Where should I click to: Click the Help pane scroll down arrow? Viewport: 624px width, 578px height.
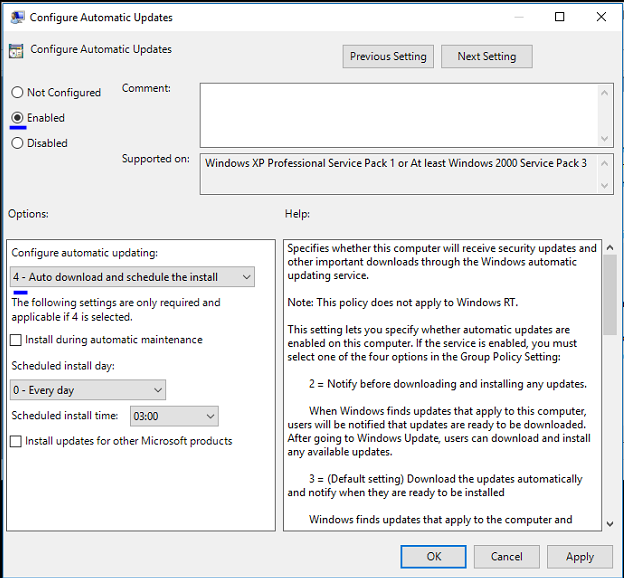click(x=610, y=523)
